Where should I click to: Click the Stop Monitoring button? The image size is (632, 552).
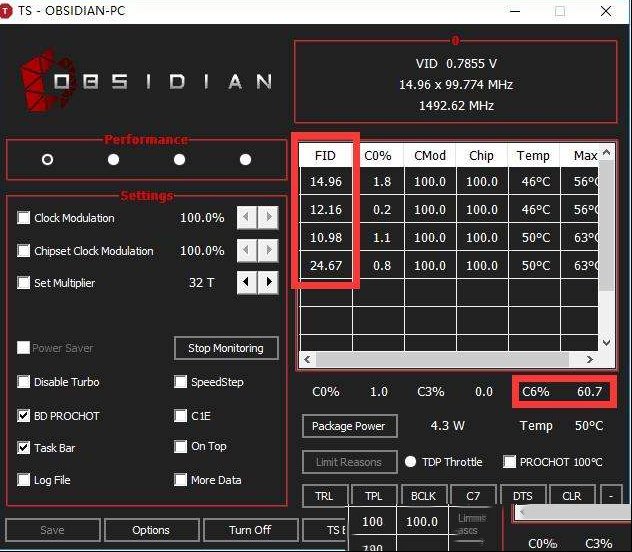pyautogui.click(x=226, y=348)
